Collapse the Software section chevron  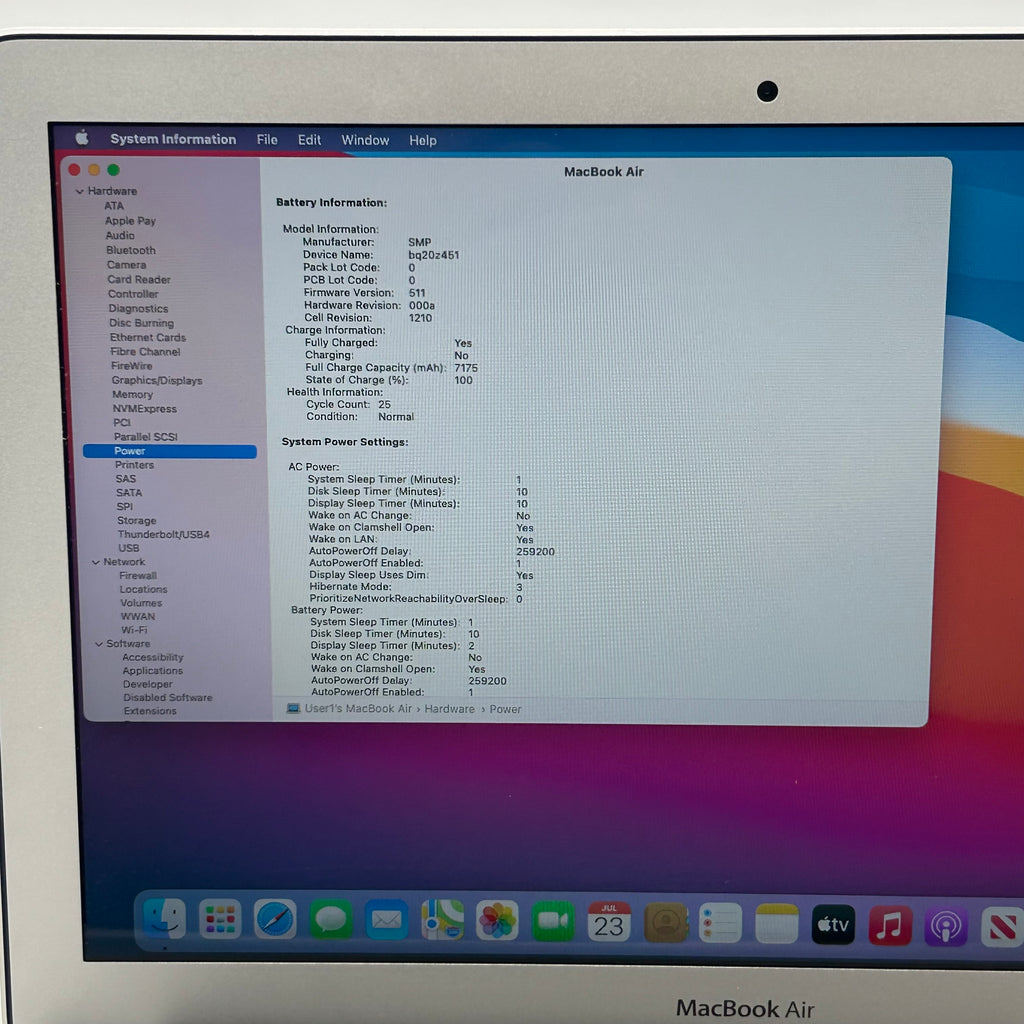99,644
